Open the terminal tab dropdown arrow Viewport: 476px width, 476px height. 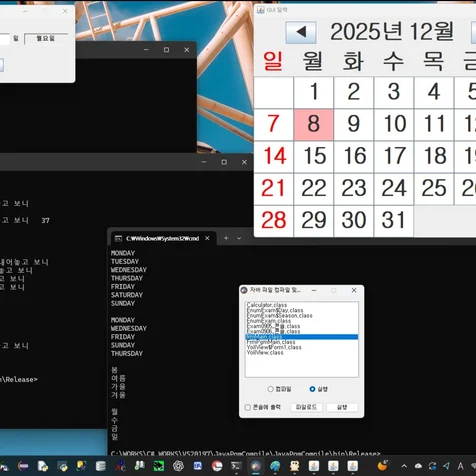click(239, 238)
